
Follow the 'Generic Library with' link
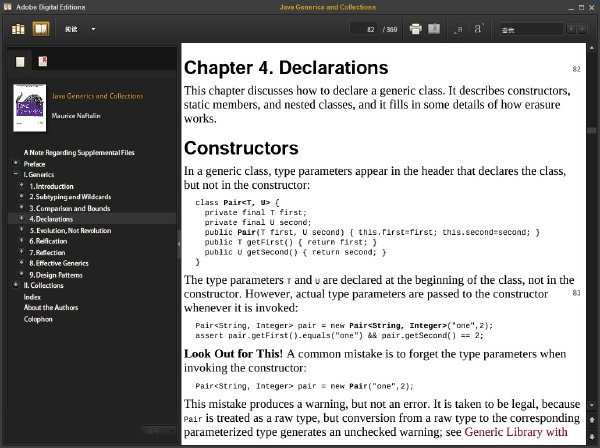pos(516,432)
